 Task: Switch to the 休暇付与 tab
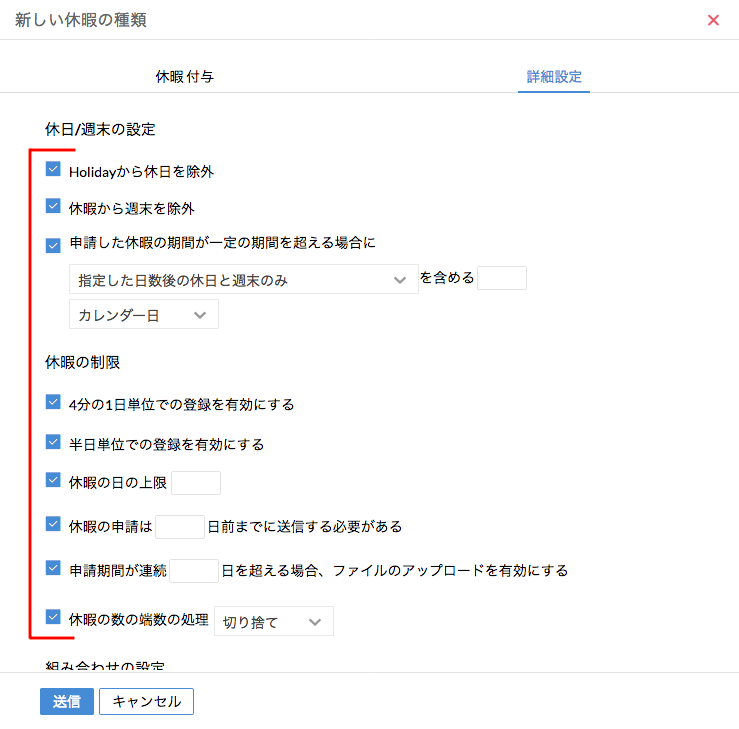184,76
